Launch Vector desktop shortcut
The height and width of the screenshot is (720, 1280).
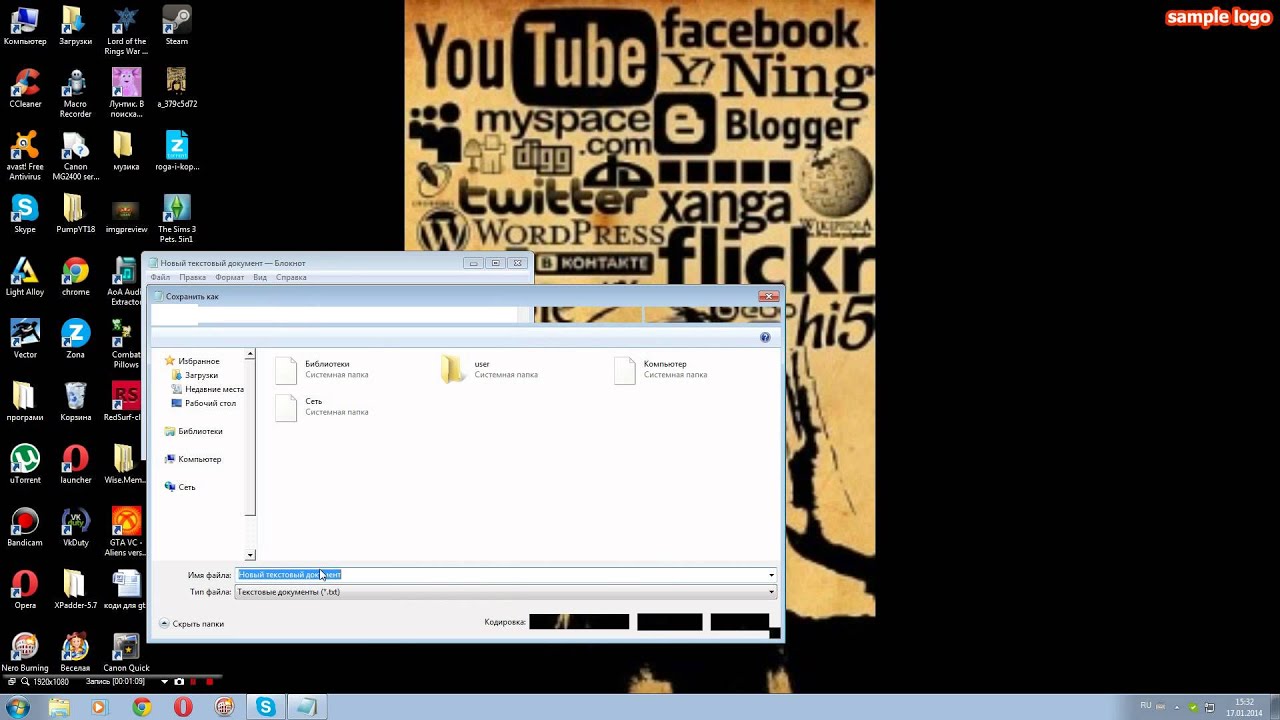pos(25,339)
